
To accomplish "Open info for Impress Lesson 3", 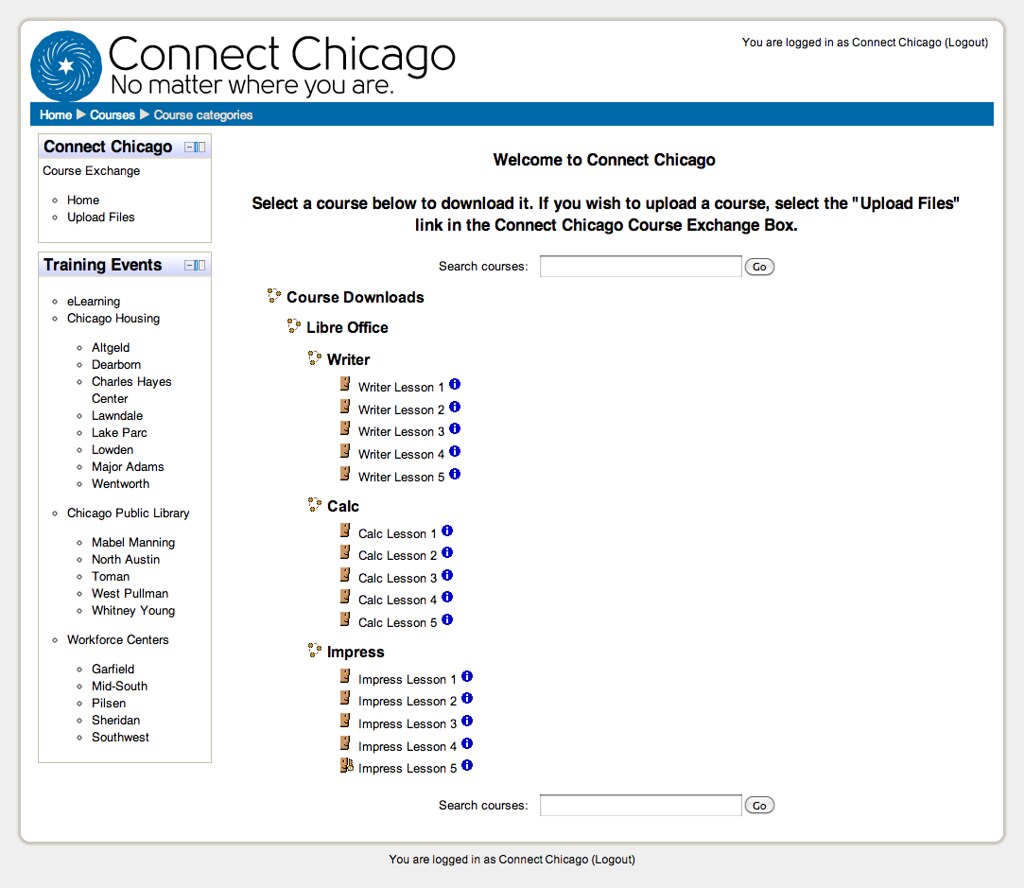I will [467, 721].
